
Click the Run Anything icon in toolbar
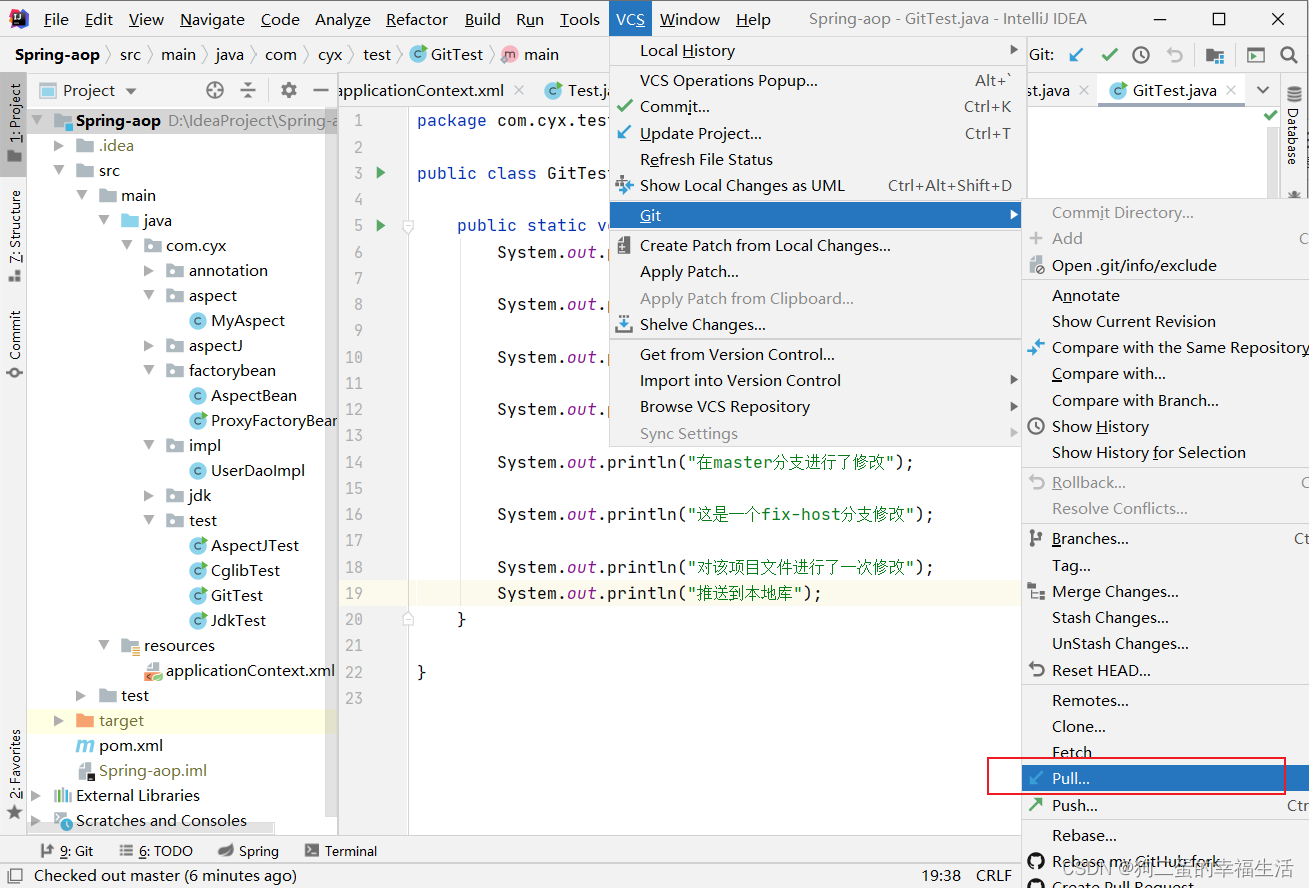coord(1256,55)
